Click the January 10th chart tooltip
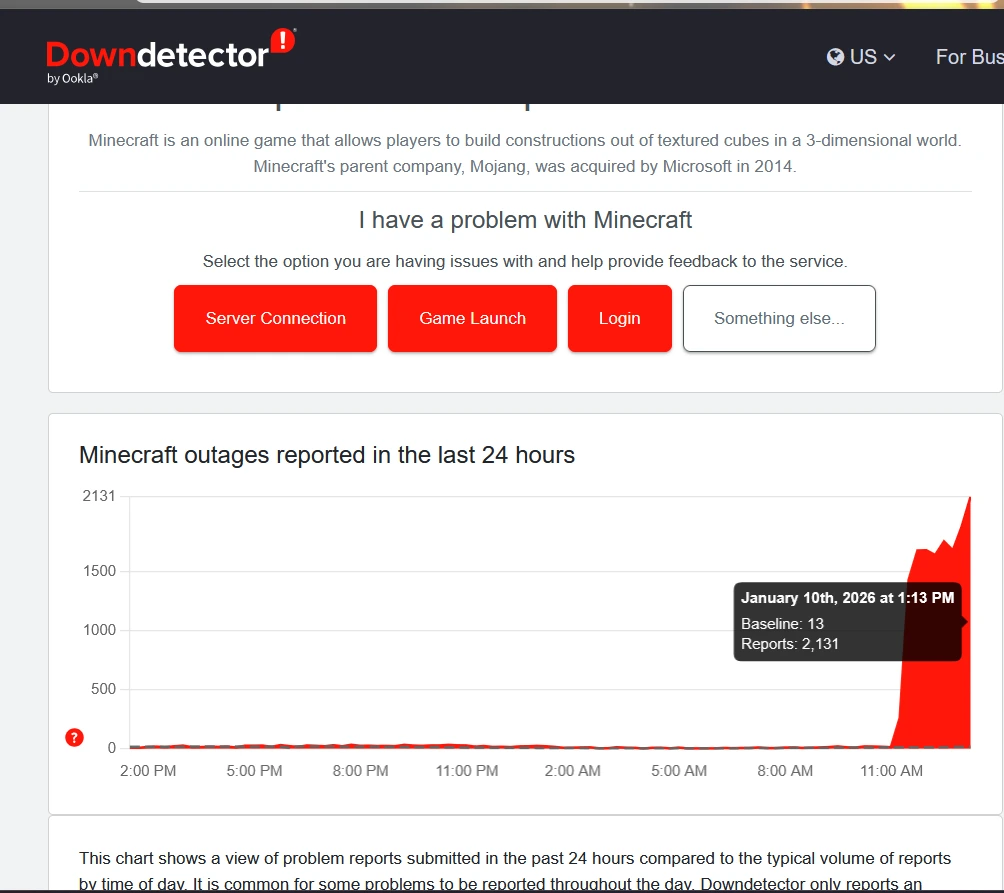Screen dimensions: 1004x893 click(847, 621)
